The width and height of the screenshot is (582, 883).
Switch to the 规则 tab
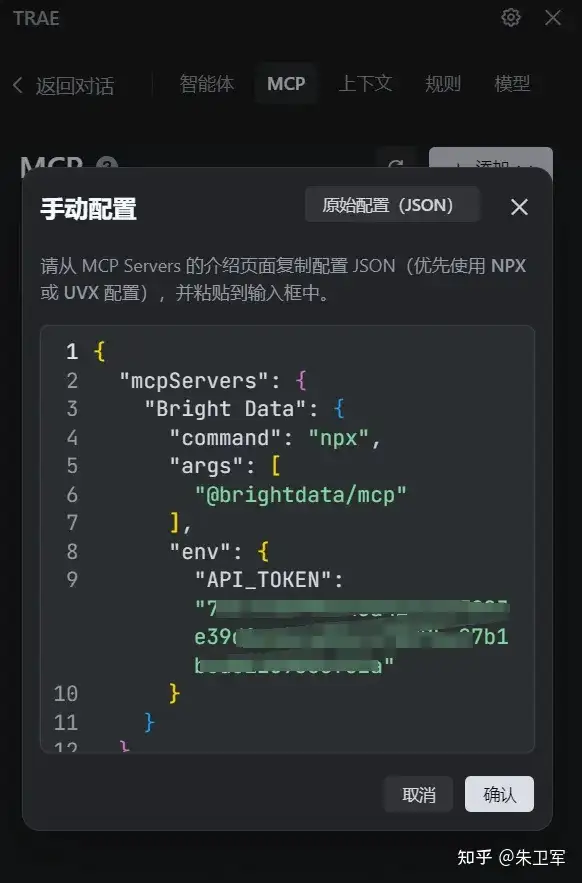(443, 84)
